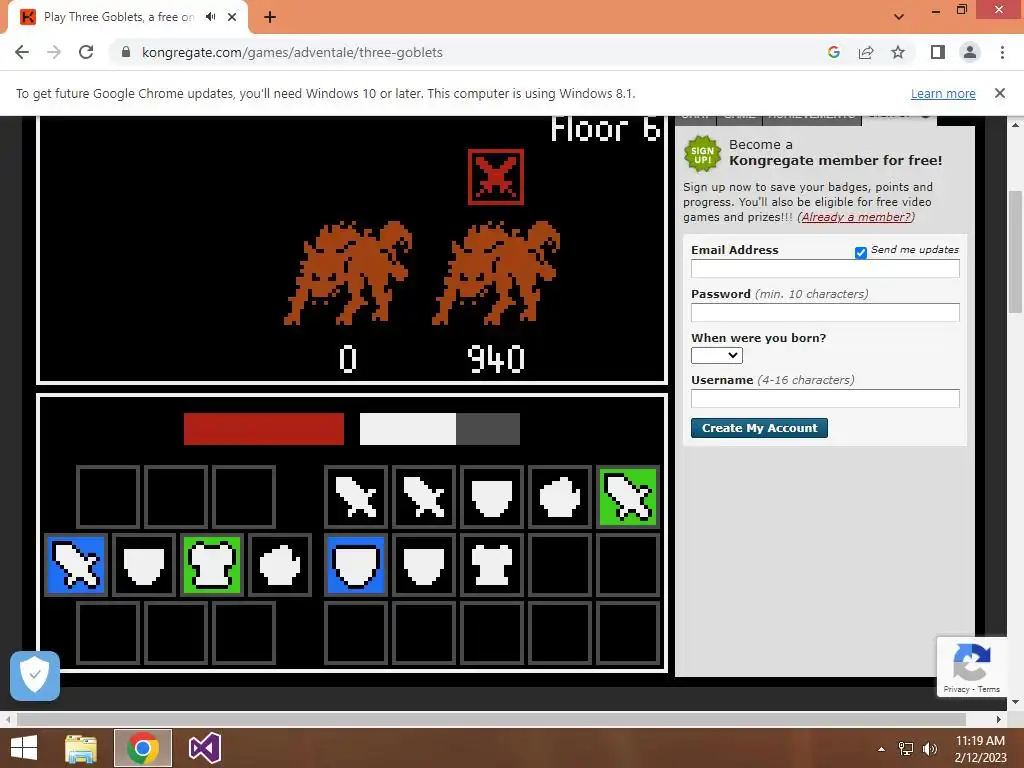Open the Google search side icon
Viewport: 1024px width, 768px height.
[x=833, y=52]
